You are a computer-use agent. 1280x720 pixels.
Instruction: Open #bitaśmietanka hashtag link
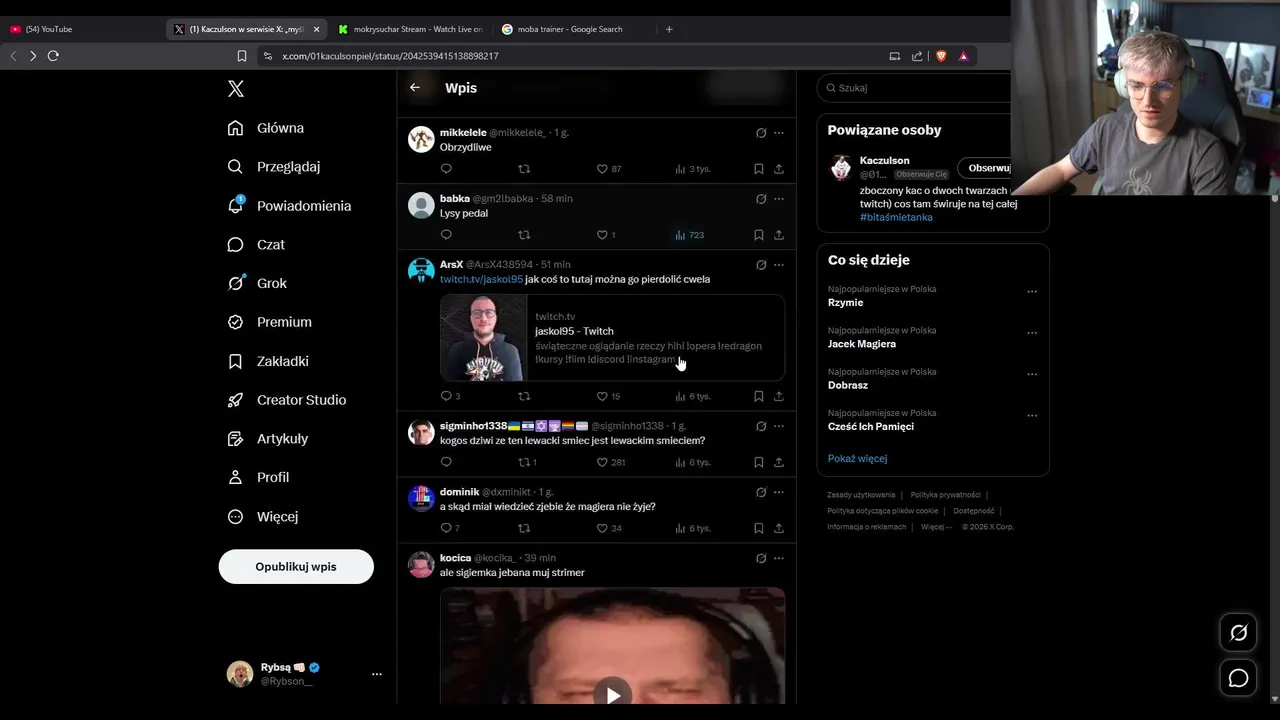896,217
